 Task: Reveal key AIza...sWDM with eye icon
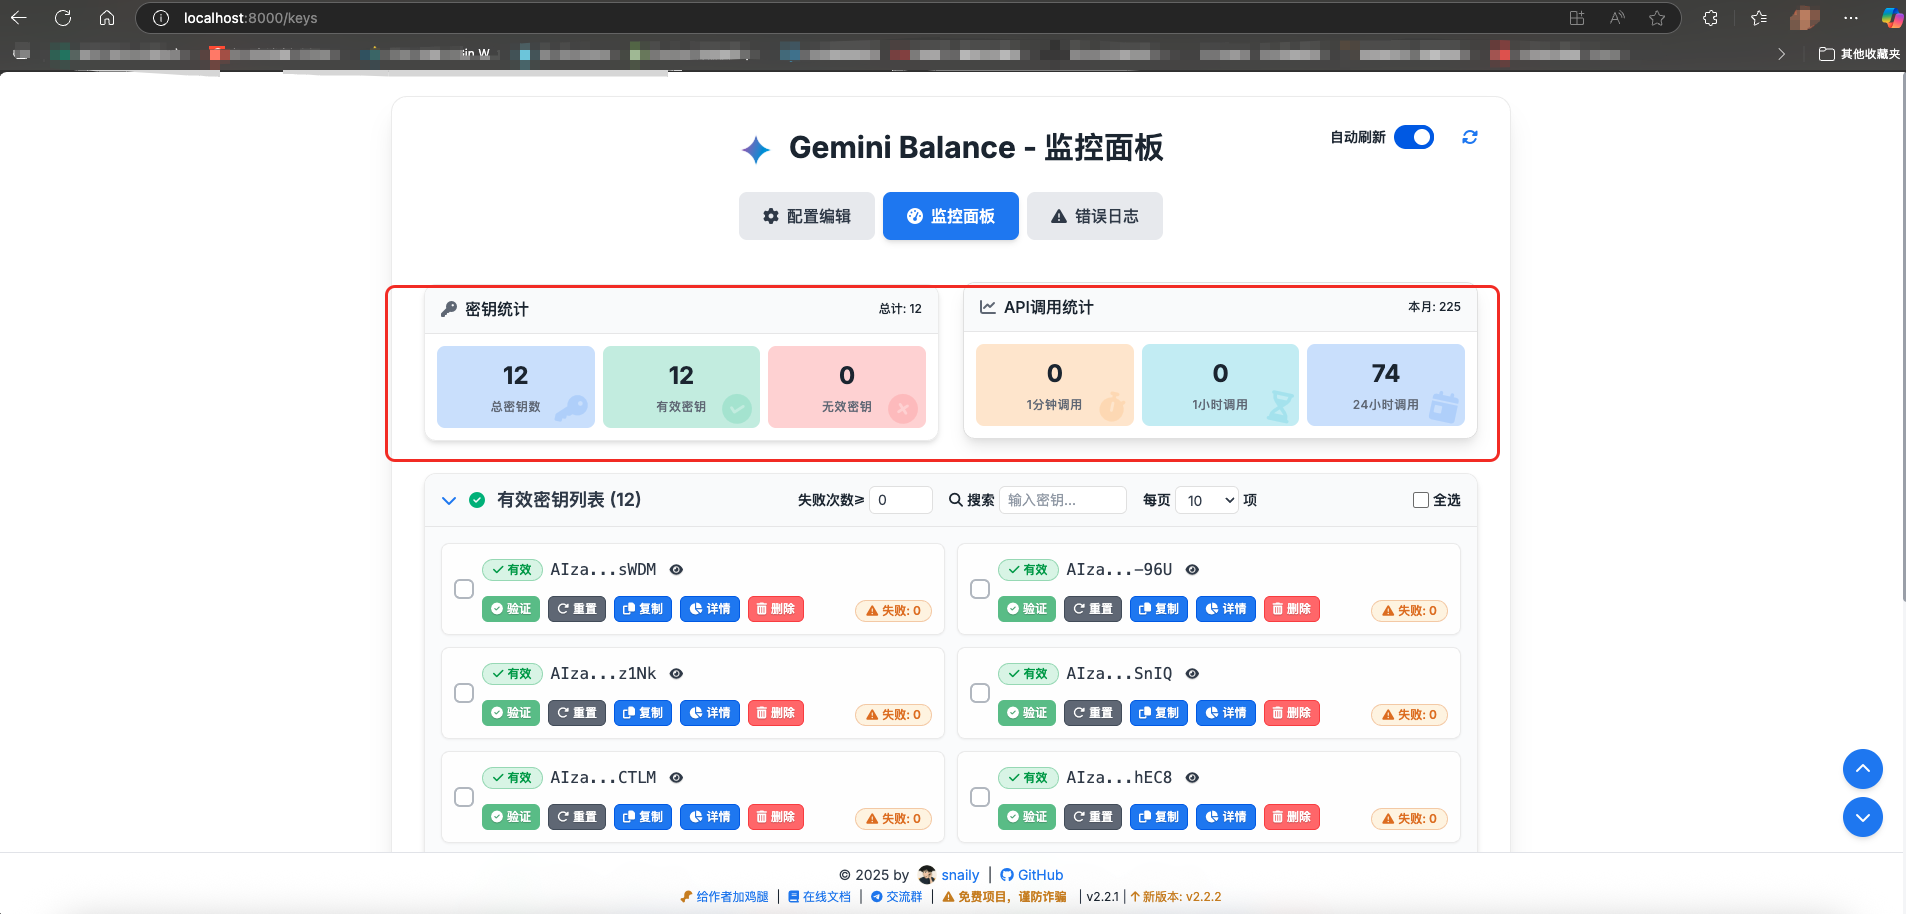coord(676,570)
